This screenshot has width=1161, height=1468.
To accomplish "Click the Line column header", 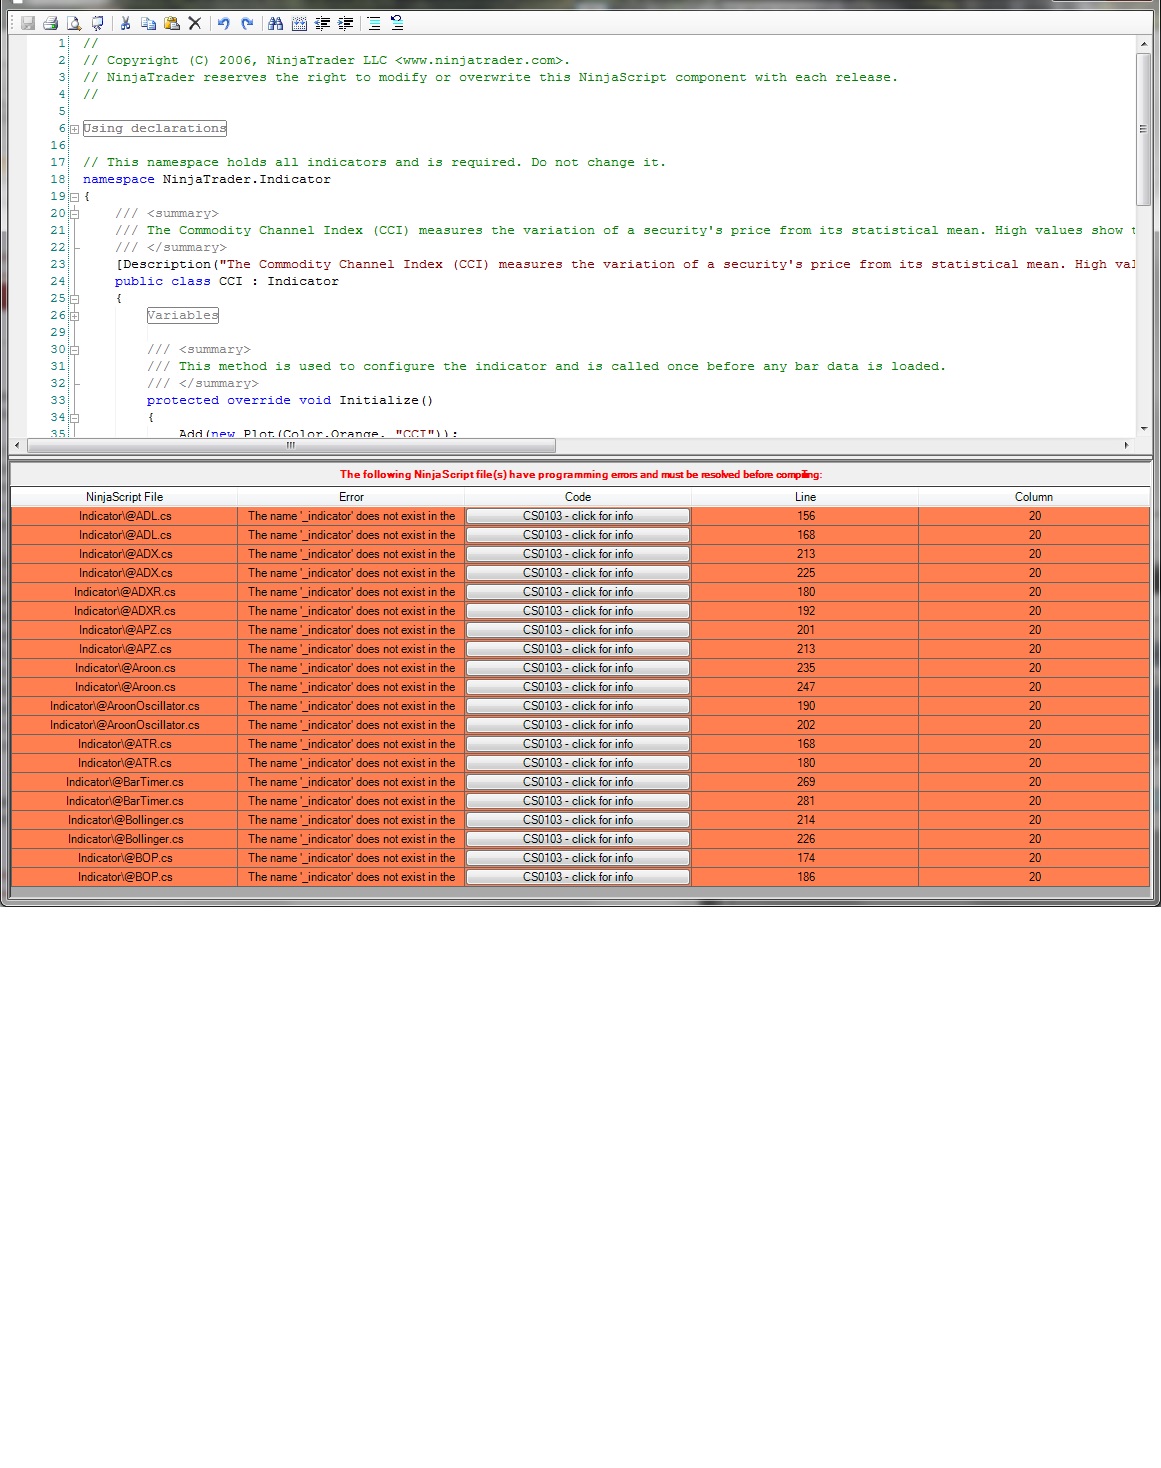I will (x=805, y=497).
